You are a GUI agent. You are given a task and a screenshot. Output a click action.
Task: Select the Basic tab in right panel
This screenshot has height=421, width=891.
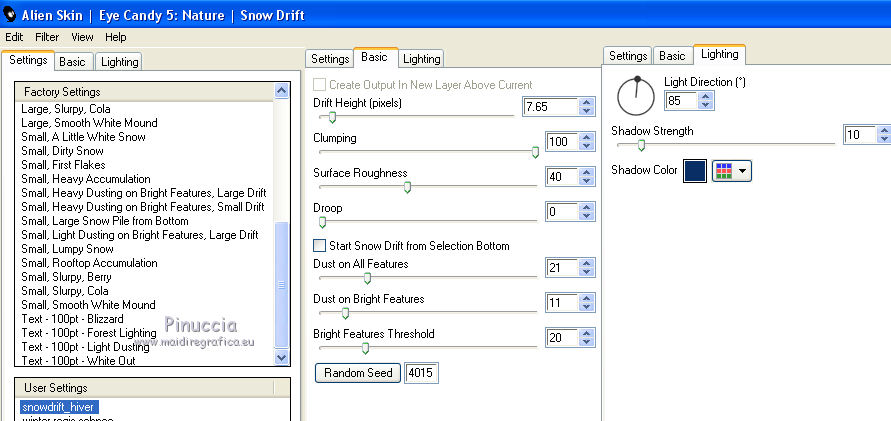pos(672,56)
